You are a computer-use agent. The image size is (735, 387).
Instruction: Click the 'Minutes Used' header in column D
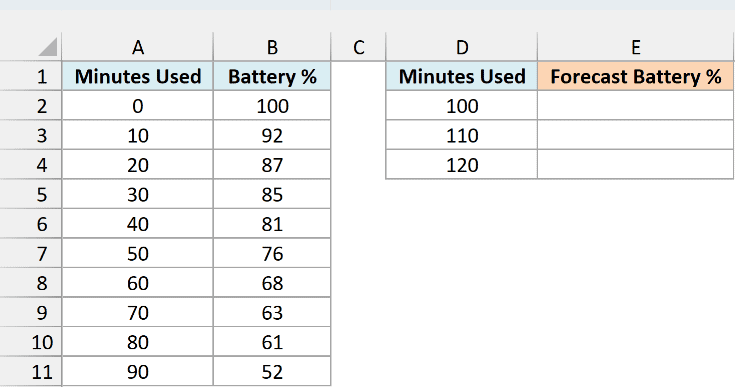click(462, 76)
